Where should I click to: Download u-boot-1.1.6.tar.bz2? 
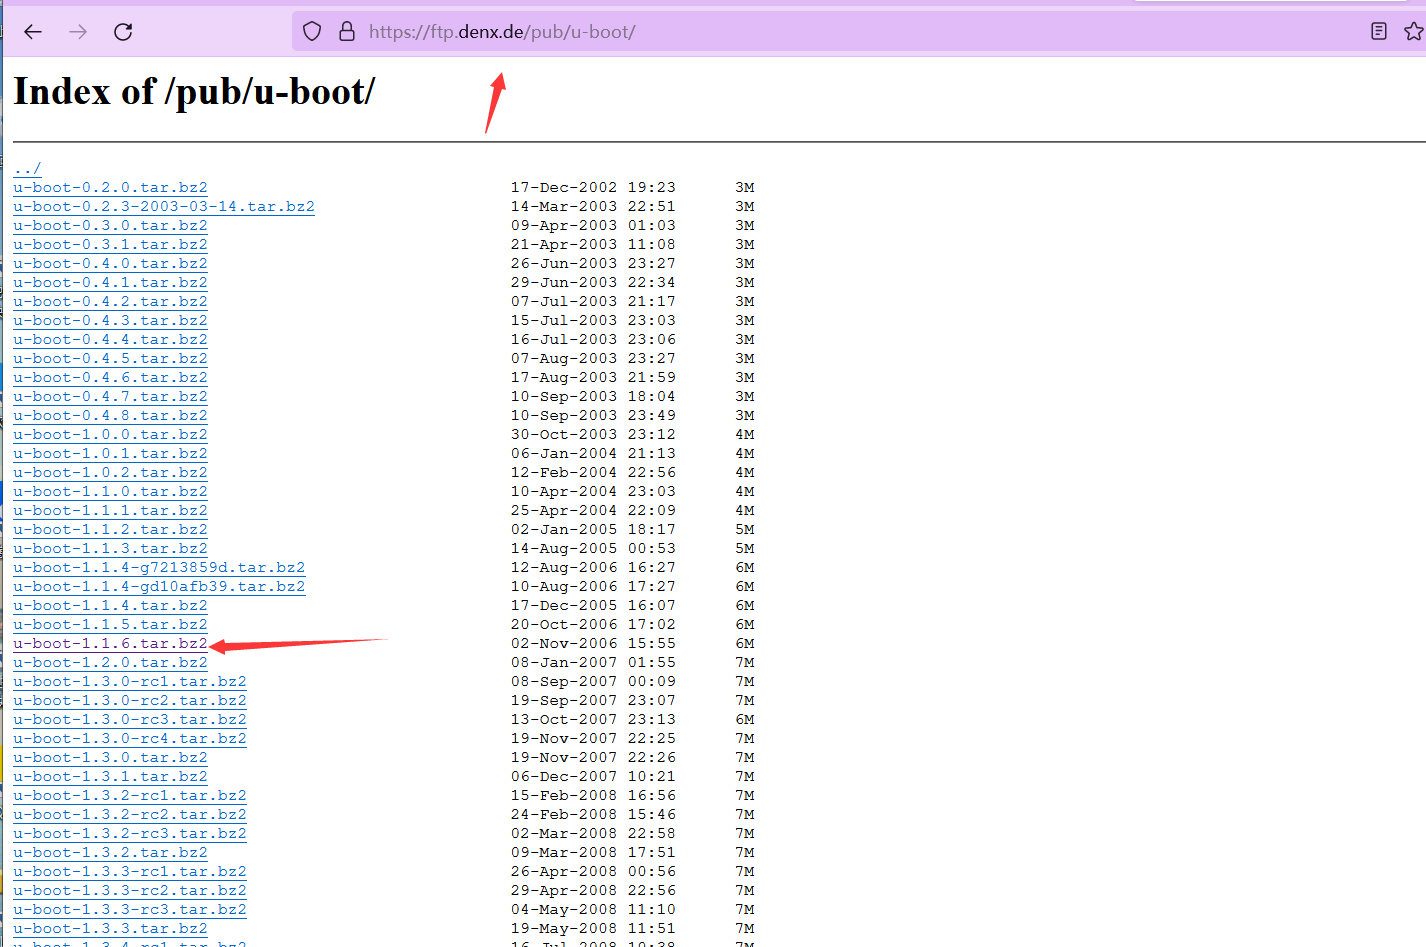point(110,643)
